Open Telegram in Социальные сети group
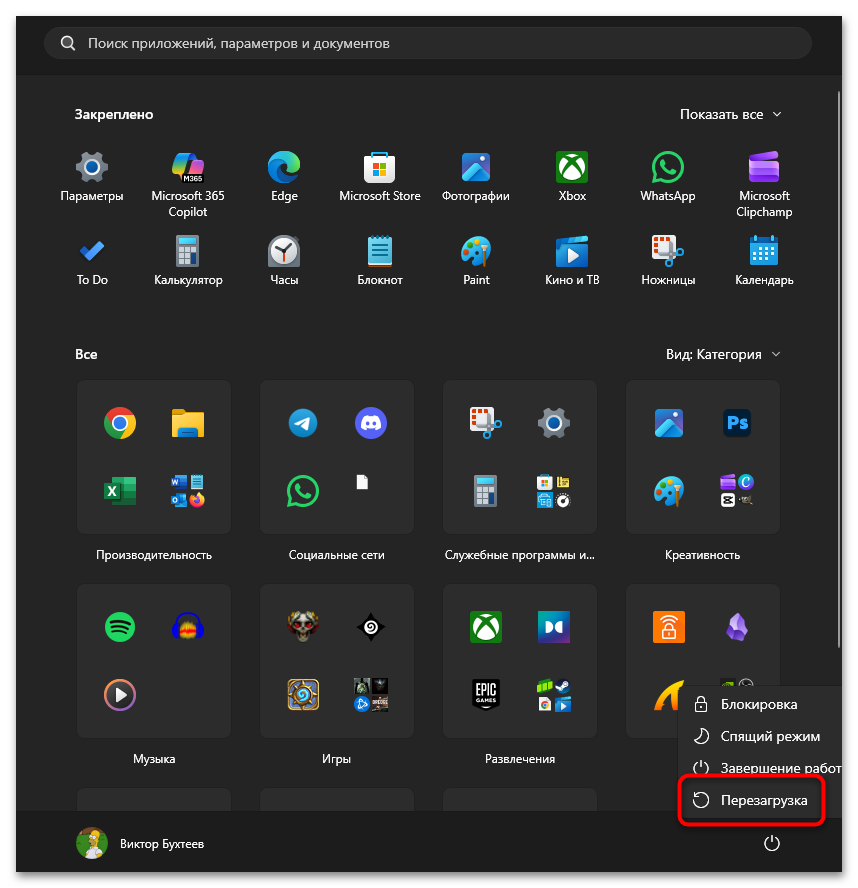This screenshot has width=858, height=888. pos(303,424)
